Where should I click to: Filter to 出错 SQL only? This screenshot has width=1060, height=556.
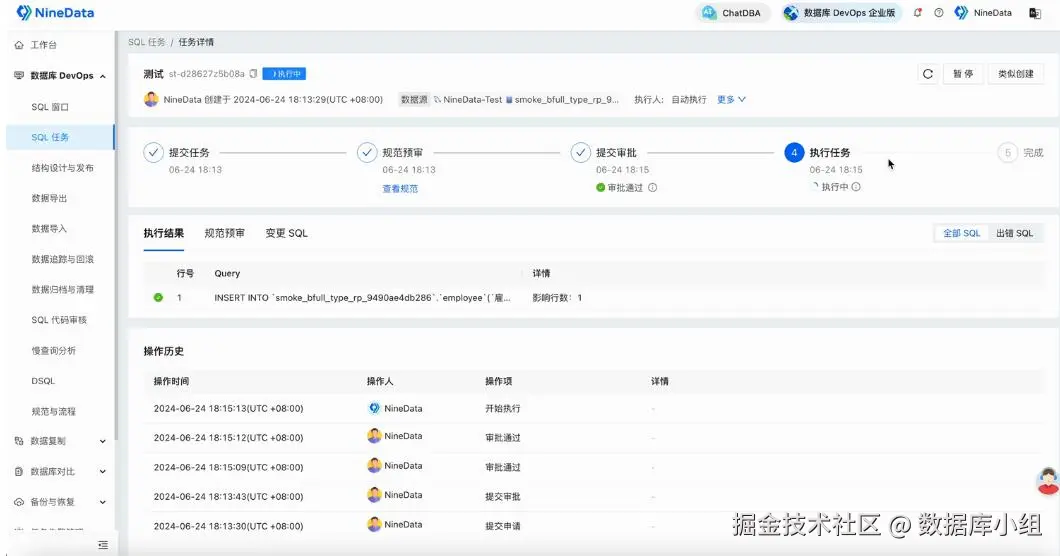click(1014, 233)
